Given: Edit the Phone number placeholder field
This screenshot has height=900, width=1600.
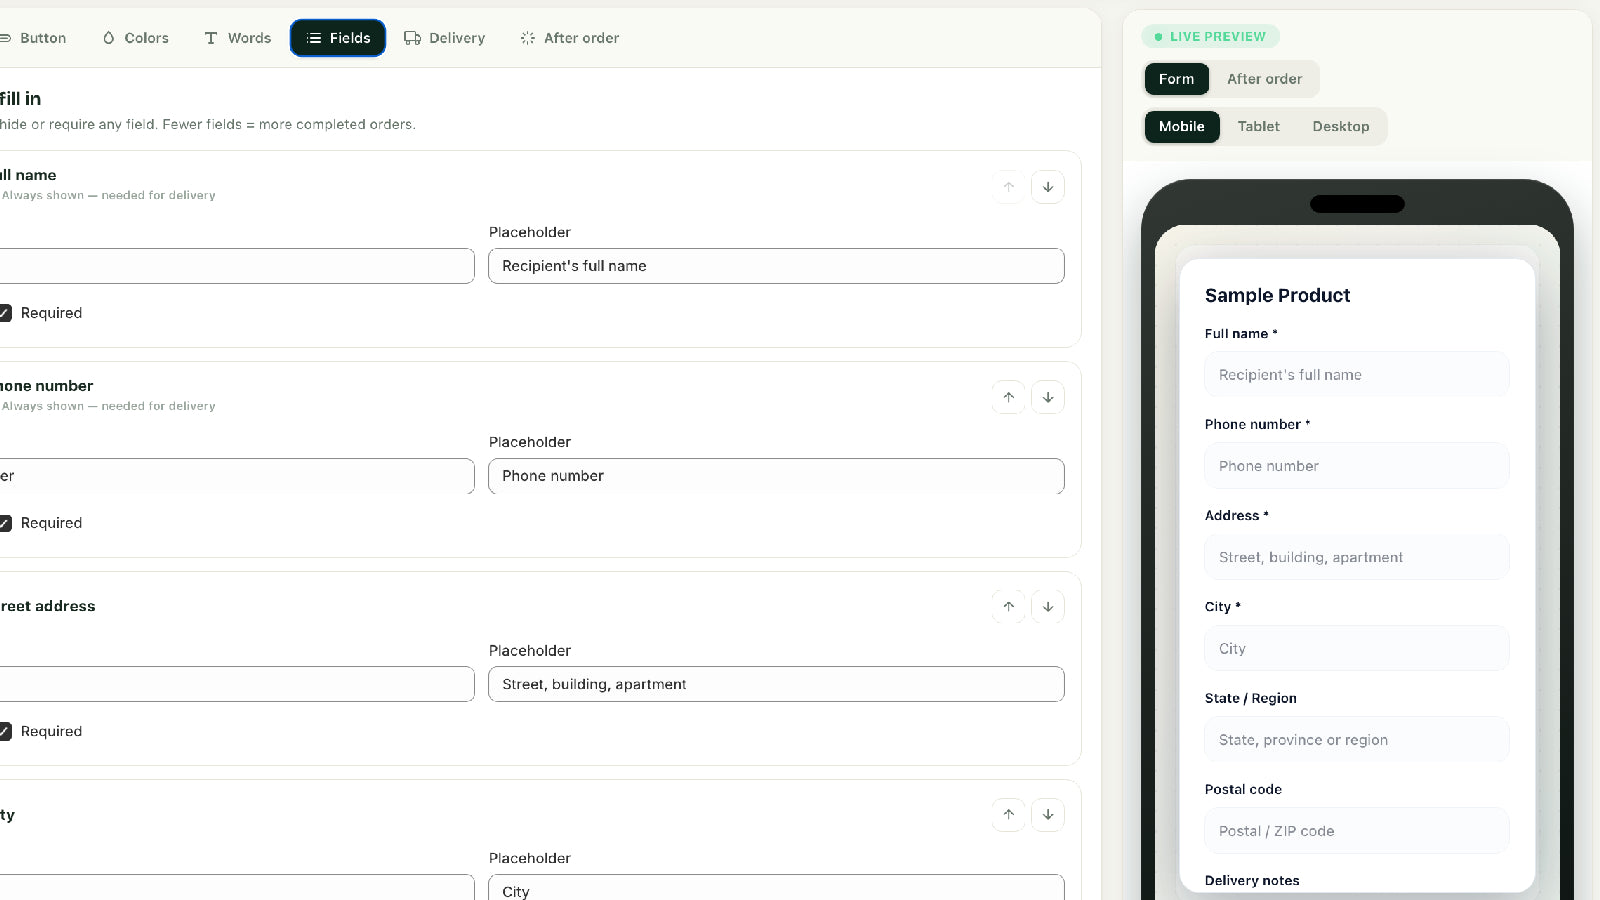Looking at the screenshot, I should tap(776, 476).
